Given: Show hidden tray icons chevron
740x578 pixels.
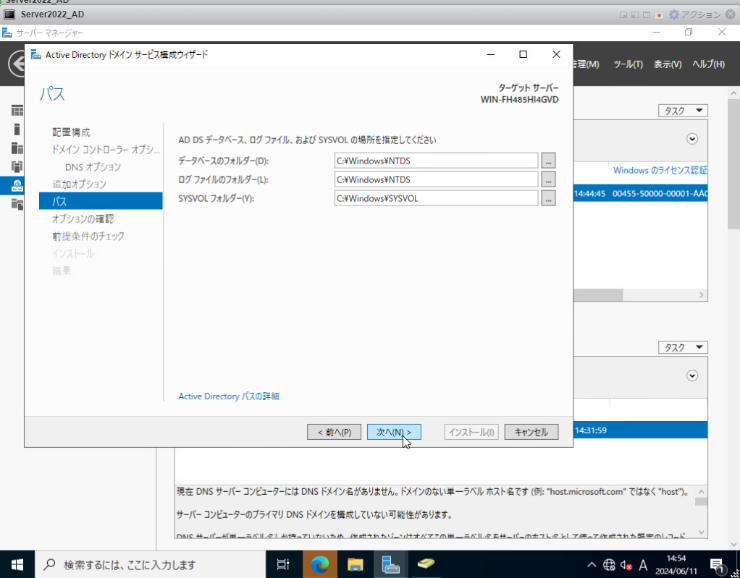Looking at the screenshot, I should pos(591,564).
